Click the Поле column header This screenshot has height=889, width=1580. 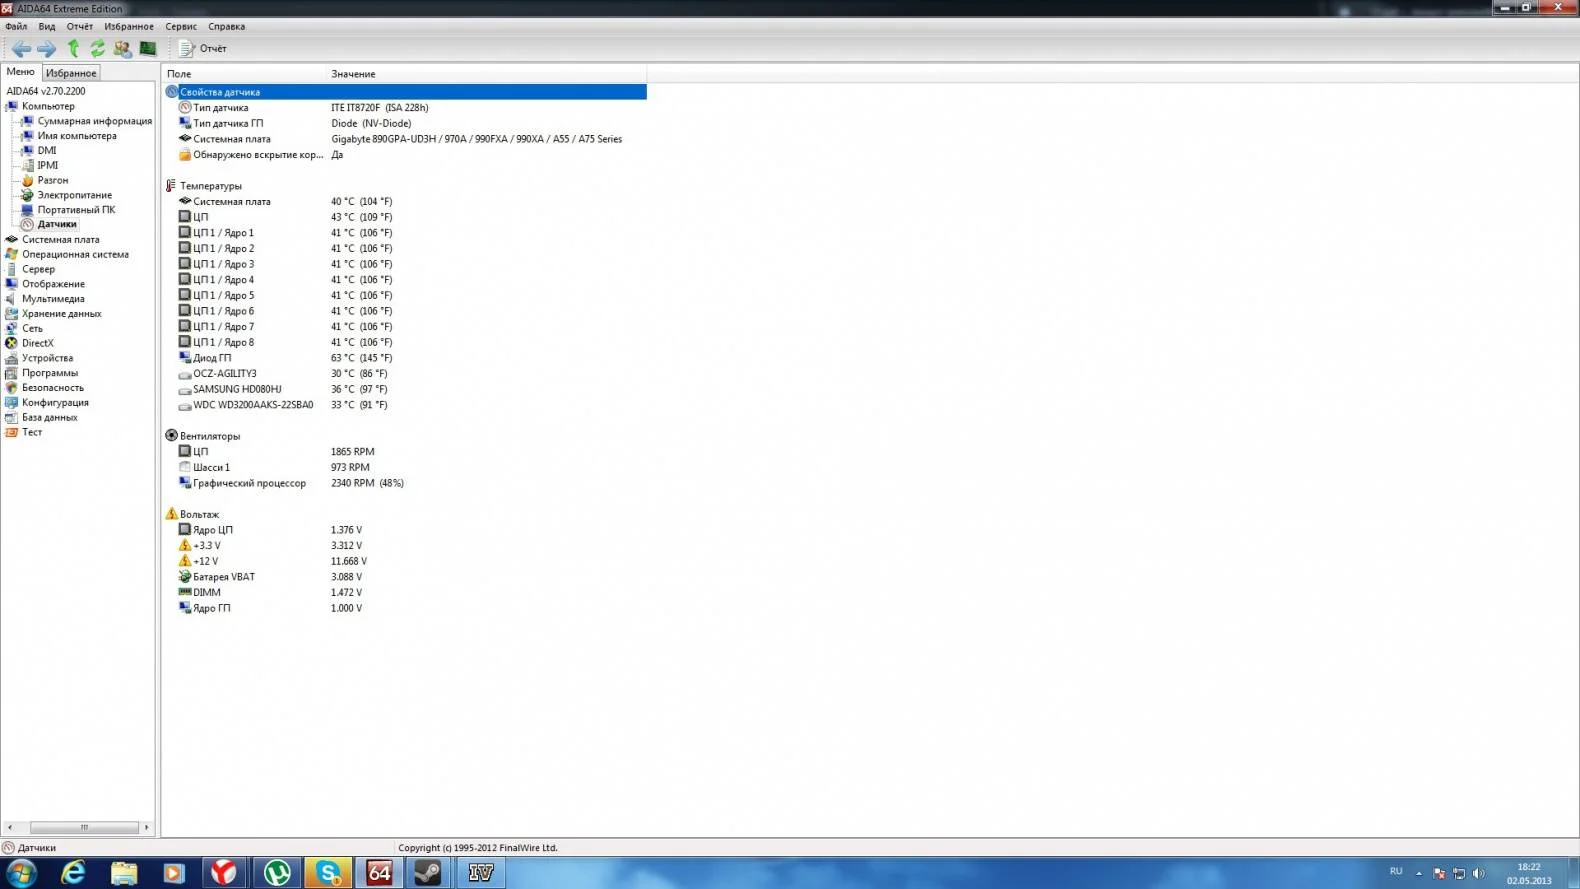pos(245,74)
